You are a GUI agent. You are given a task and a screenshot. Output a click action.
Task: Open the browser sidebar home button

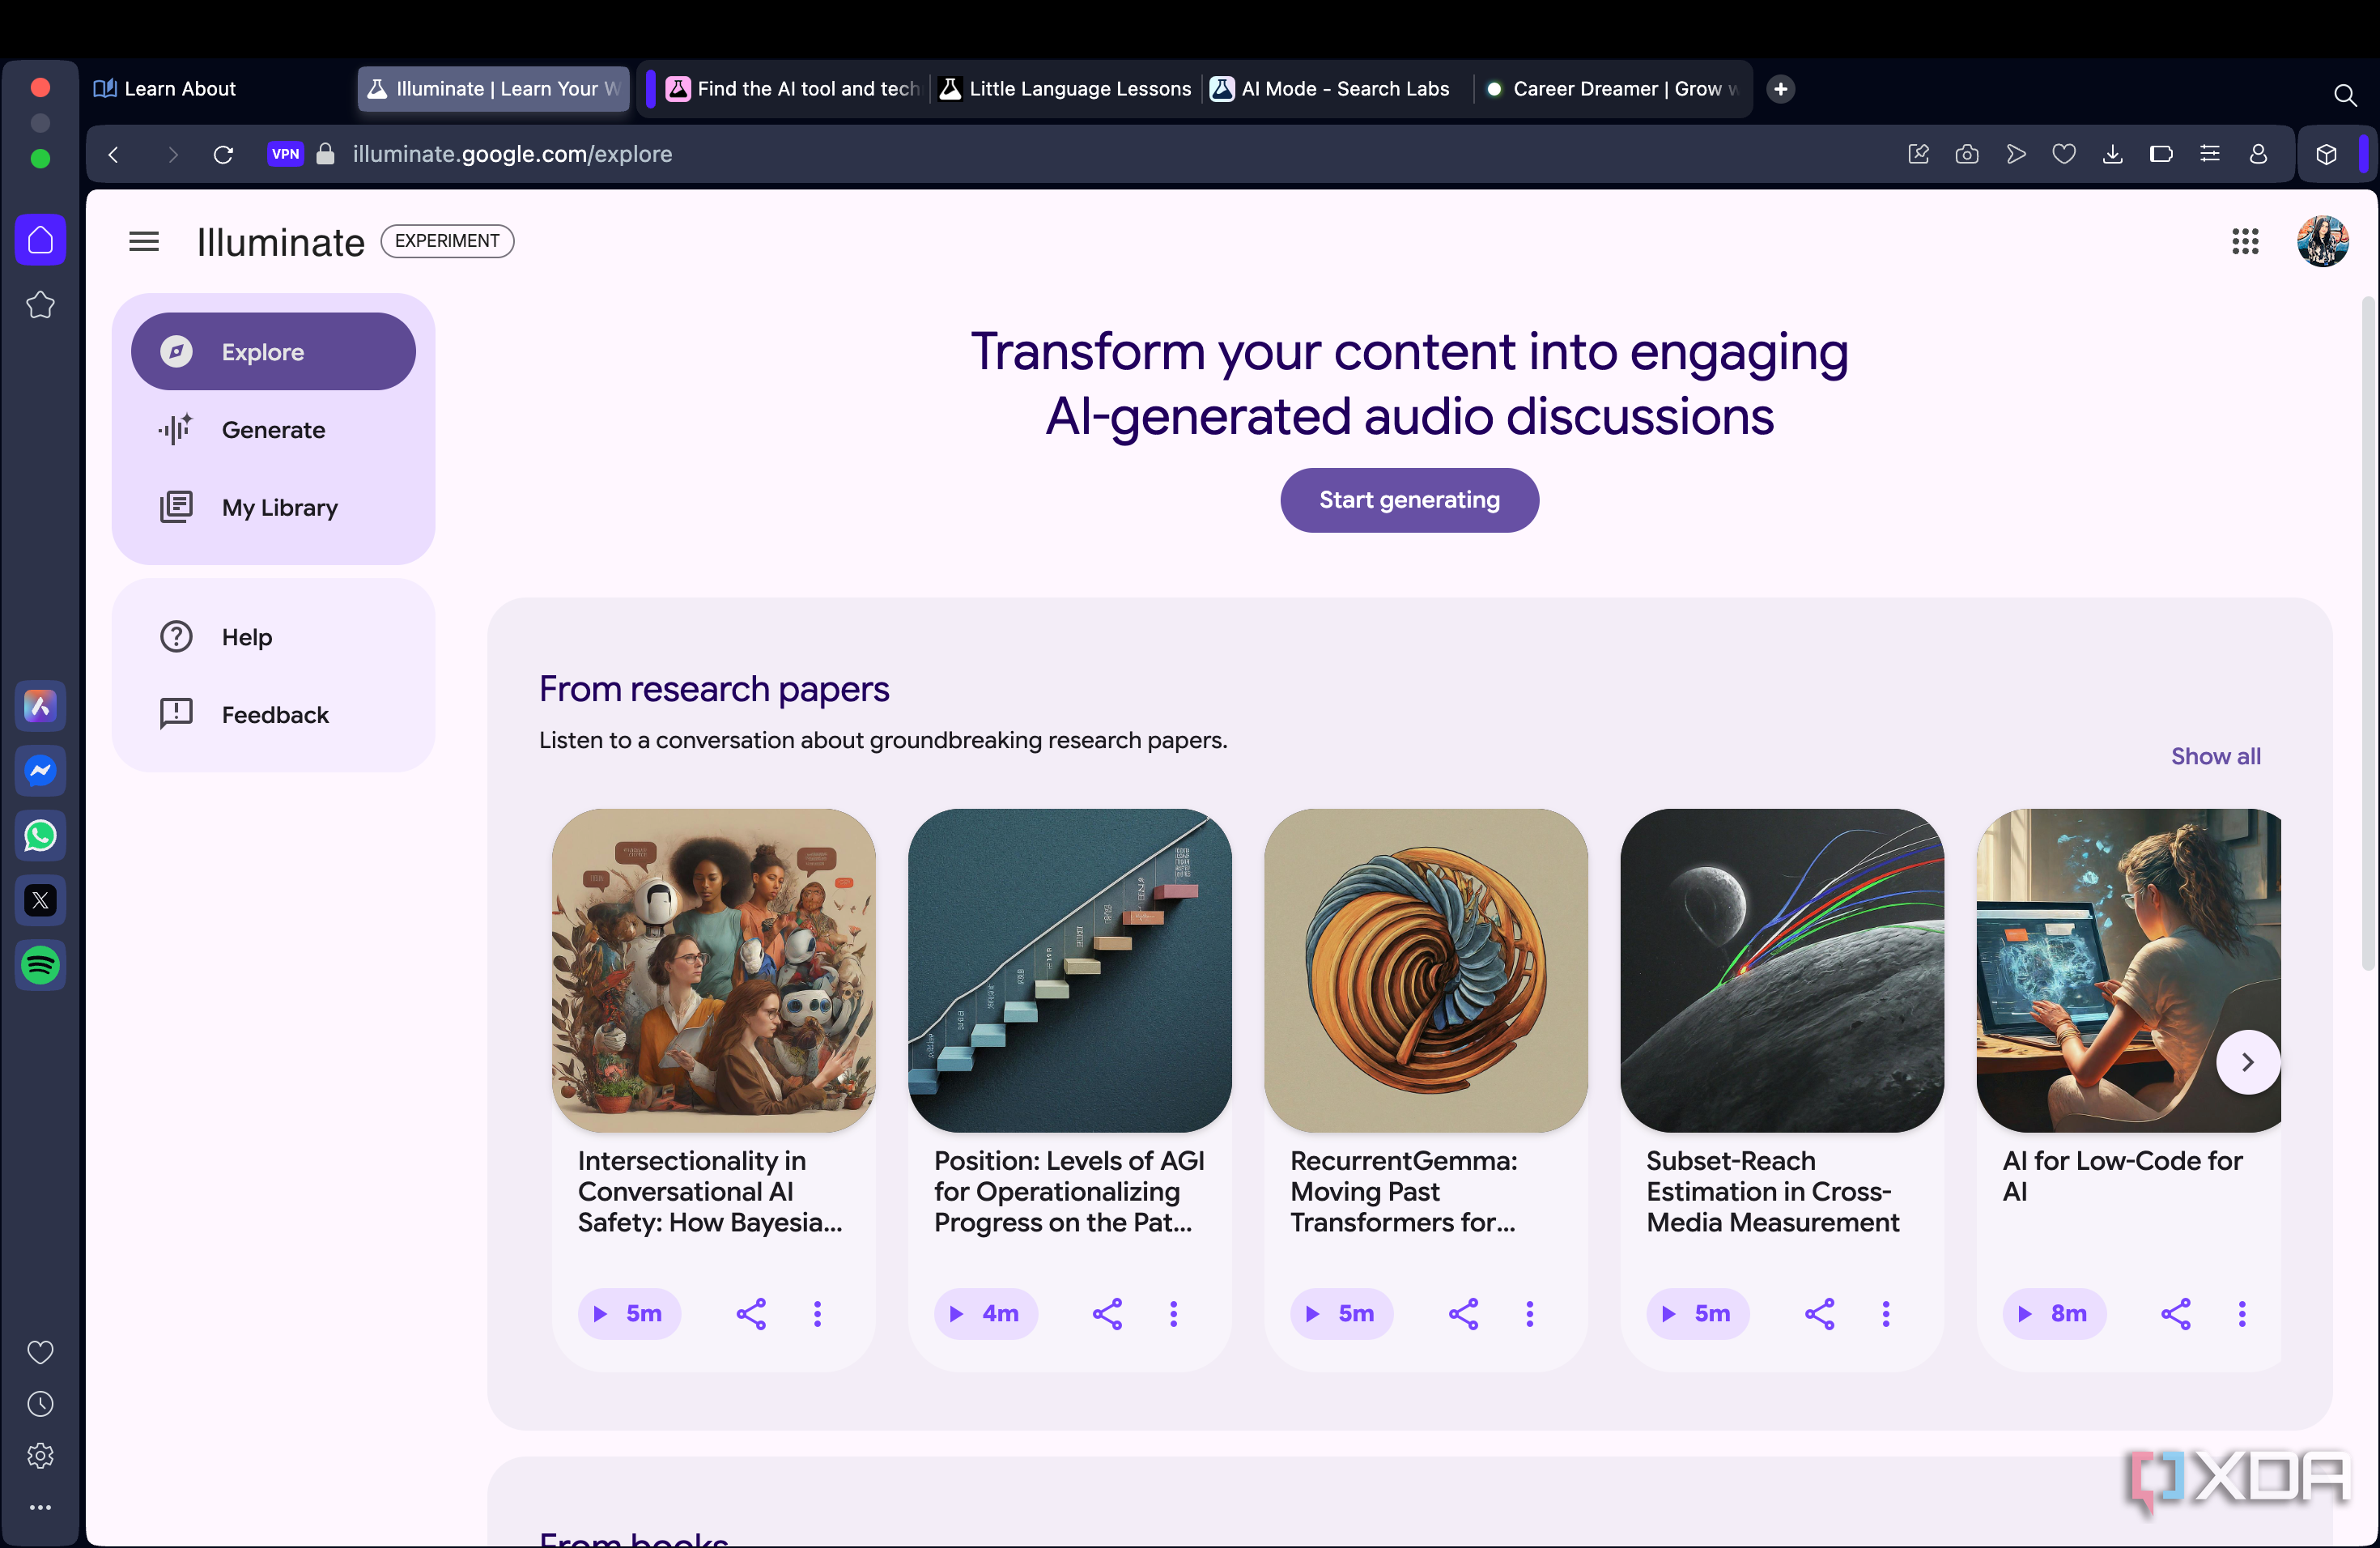point(40,240)
